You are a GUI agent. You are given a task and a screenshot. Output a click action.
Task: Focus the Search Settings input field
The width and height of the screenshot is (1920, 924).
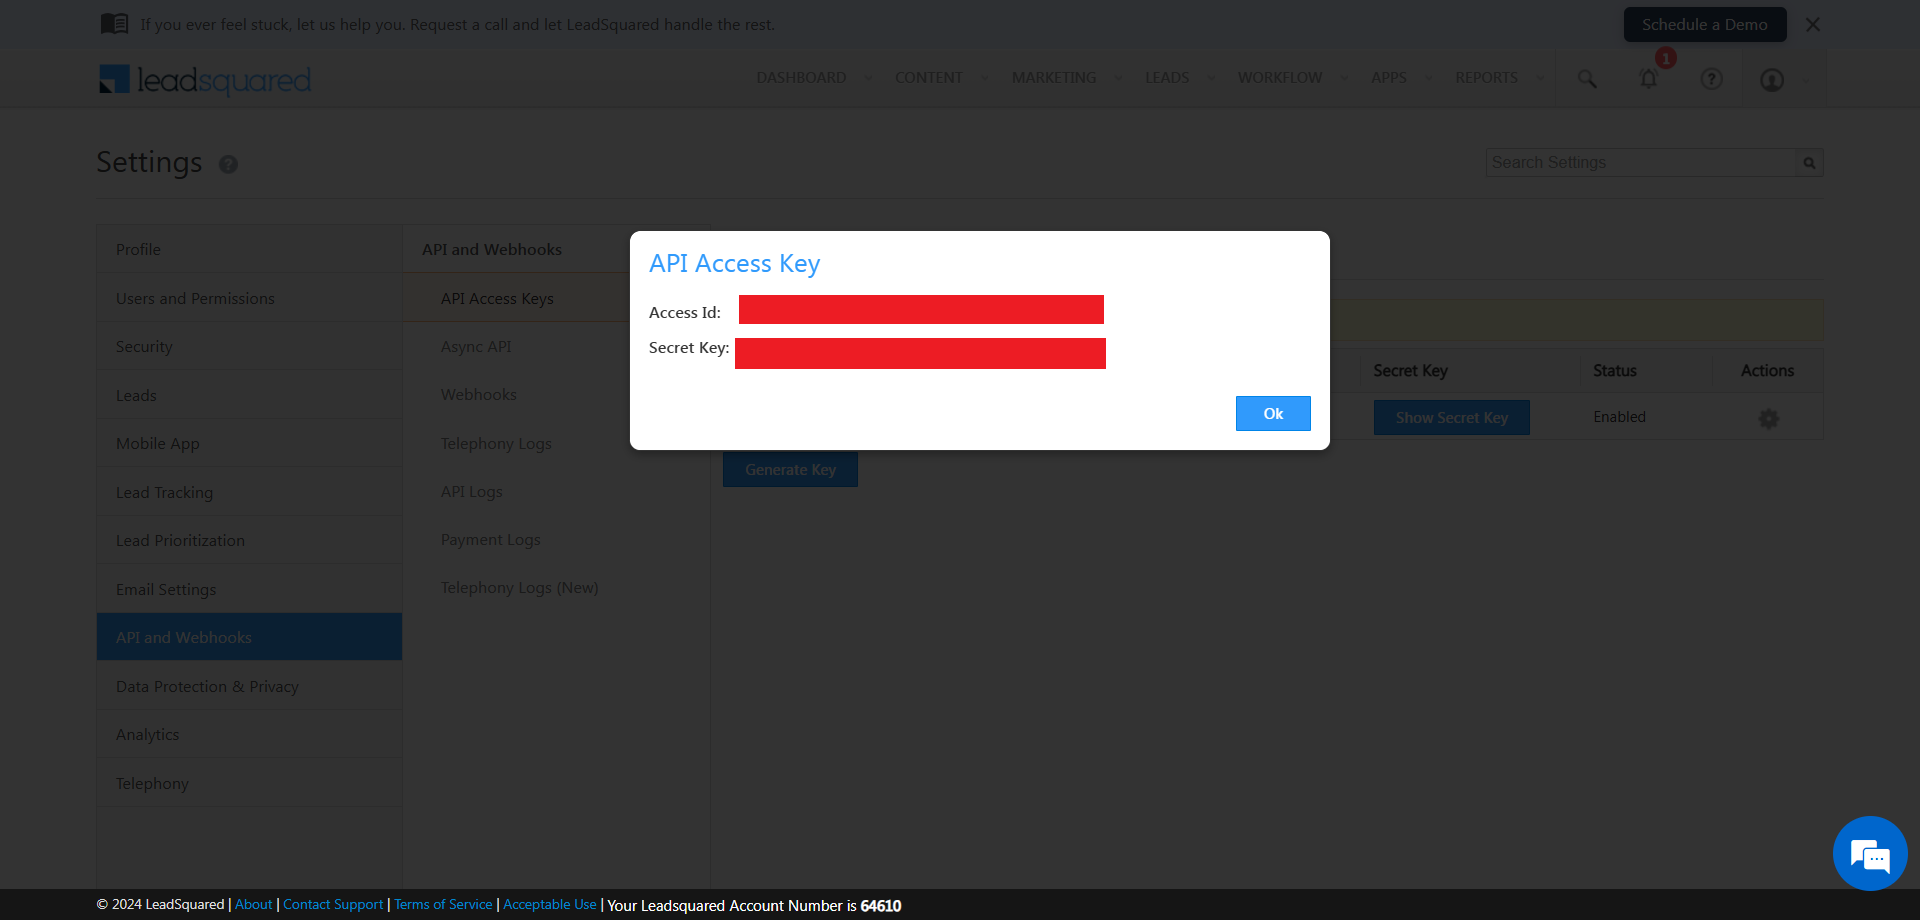(x=1642, y=163)
